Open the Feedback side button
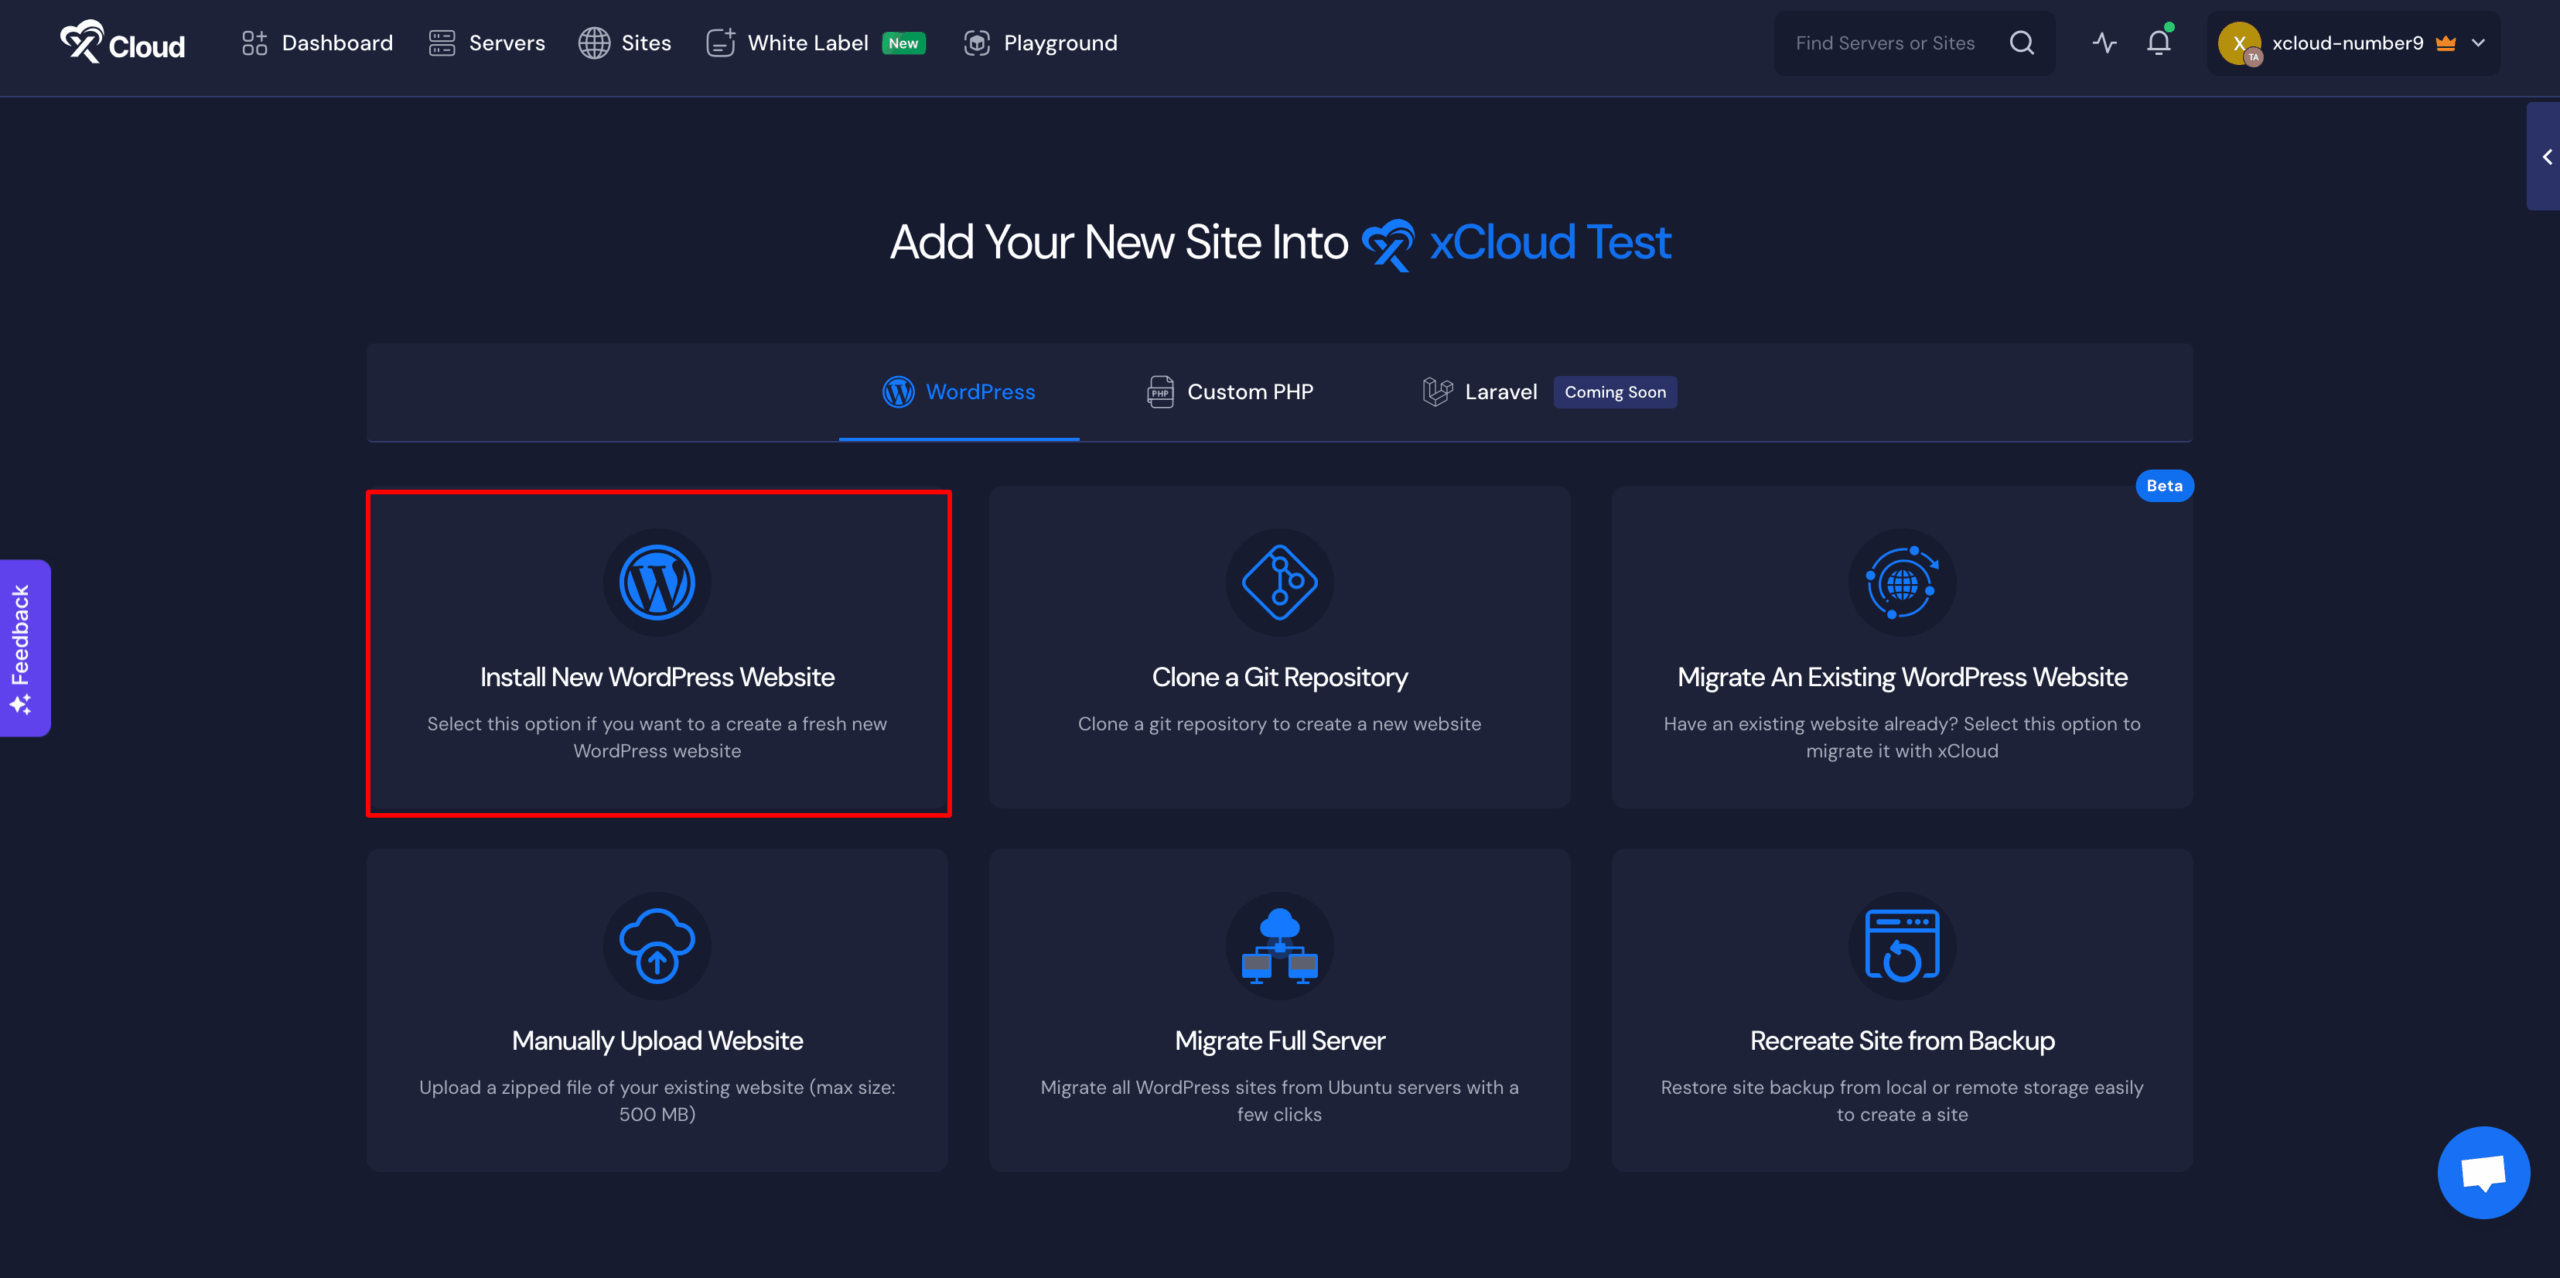Image resolution: width=2560 pixels, height=1278 pixels. point(22,648)
